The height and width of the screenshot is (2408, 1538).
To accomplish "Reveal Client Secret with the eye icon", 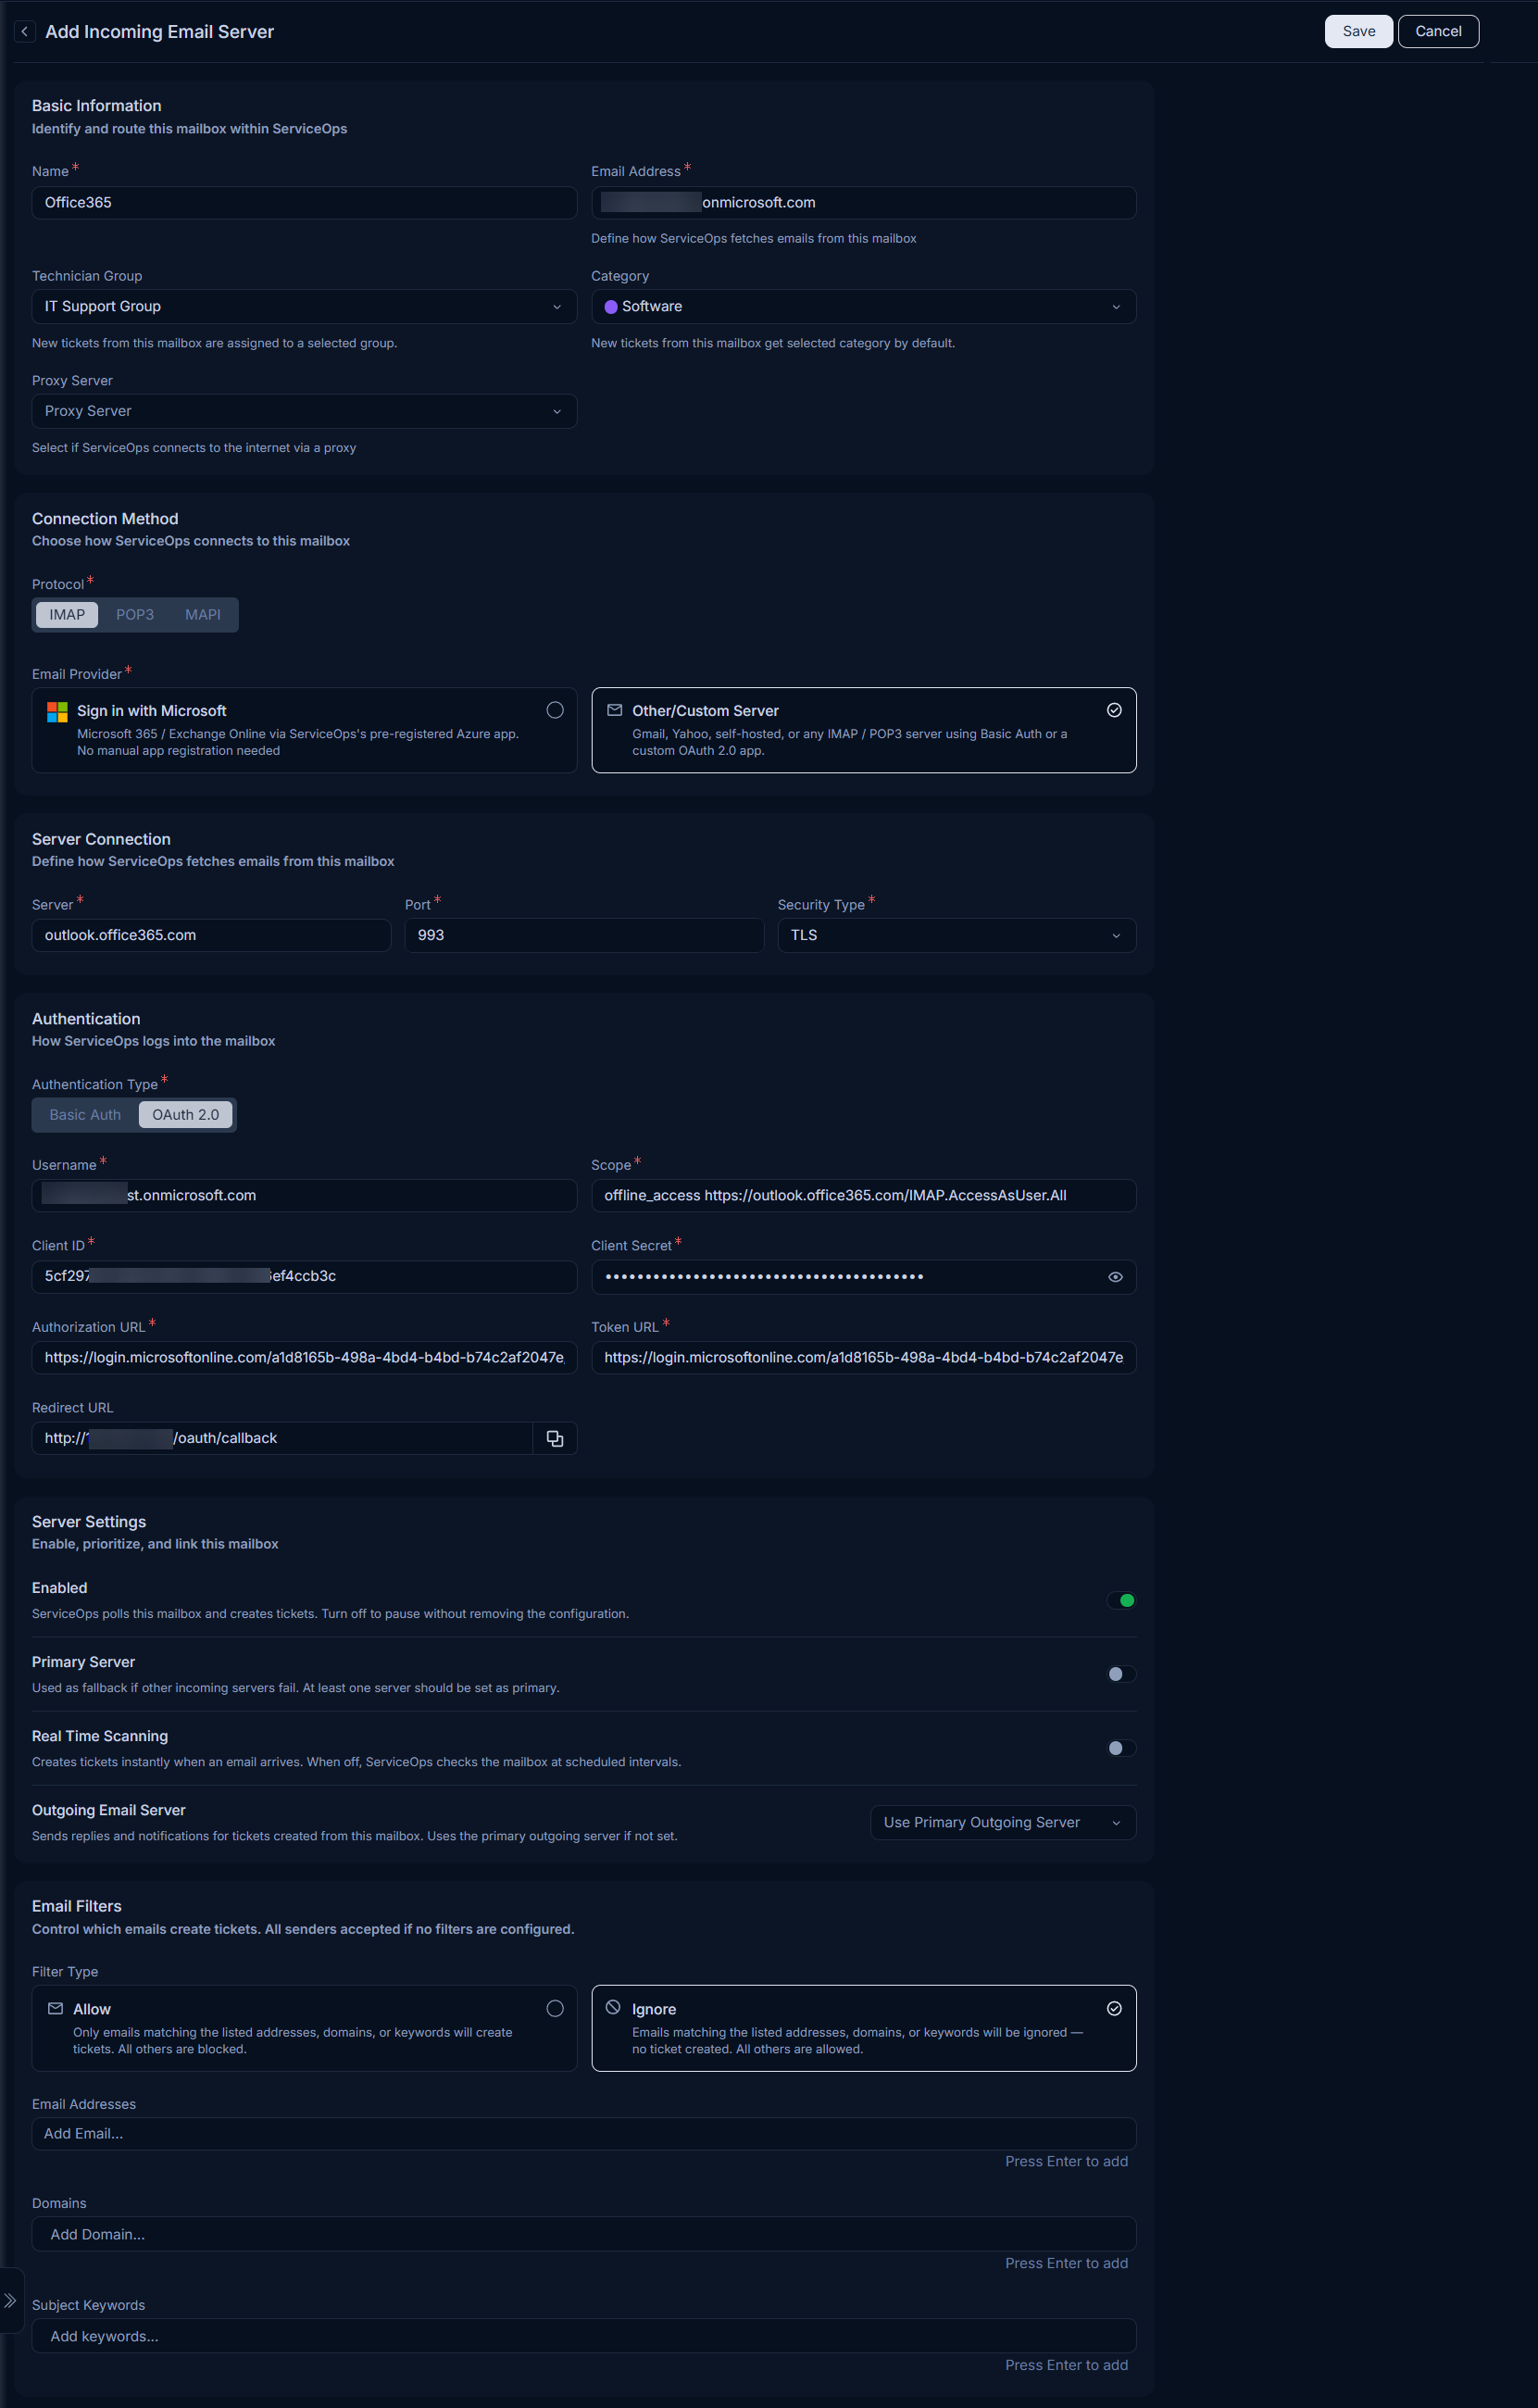I will (1115, 1277).
